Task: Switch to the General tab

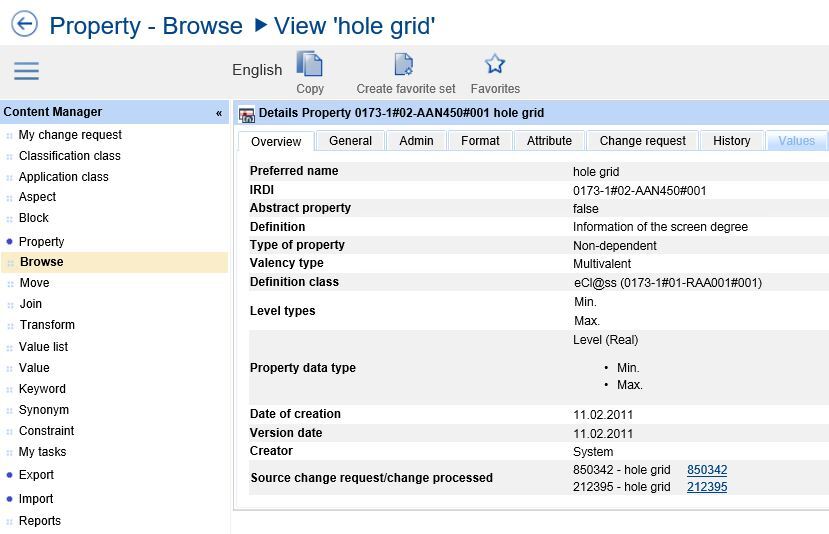Action: coord(350,141)
